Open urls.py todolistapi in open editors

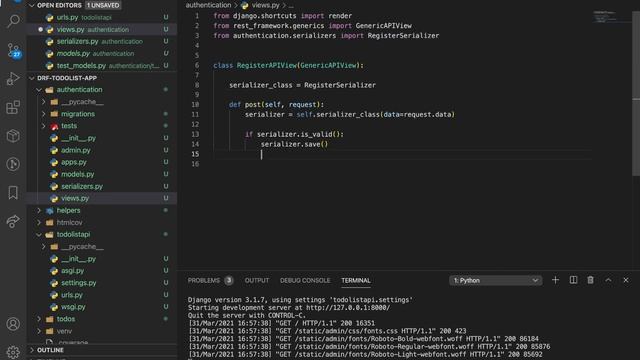pos(102,18)
